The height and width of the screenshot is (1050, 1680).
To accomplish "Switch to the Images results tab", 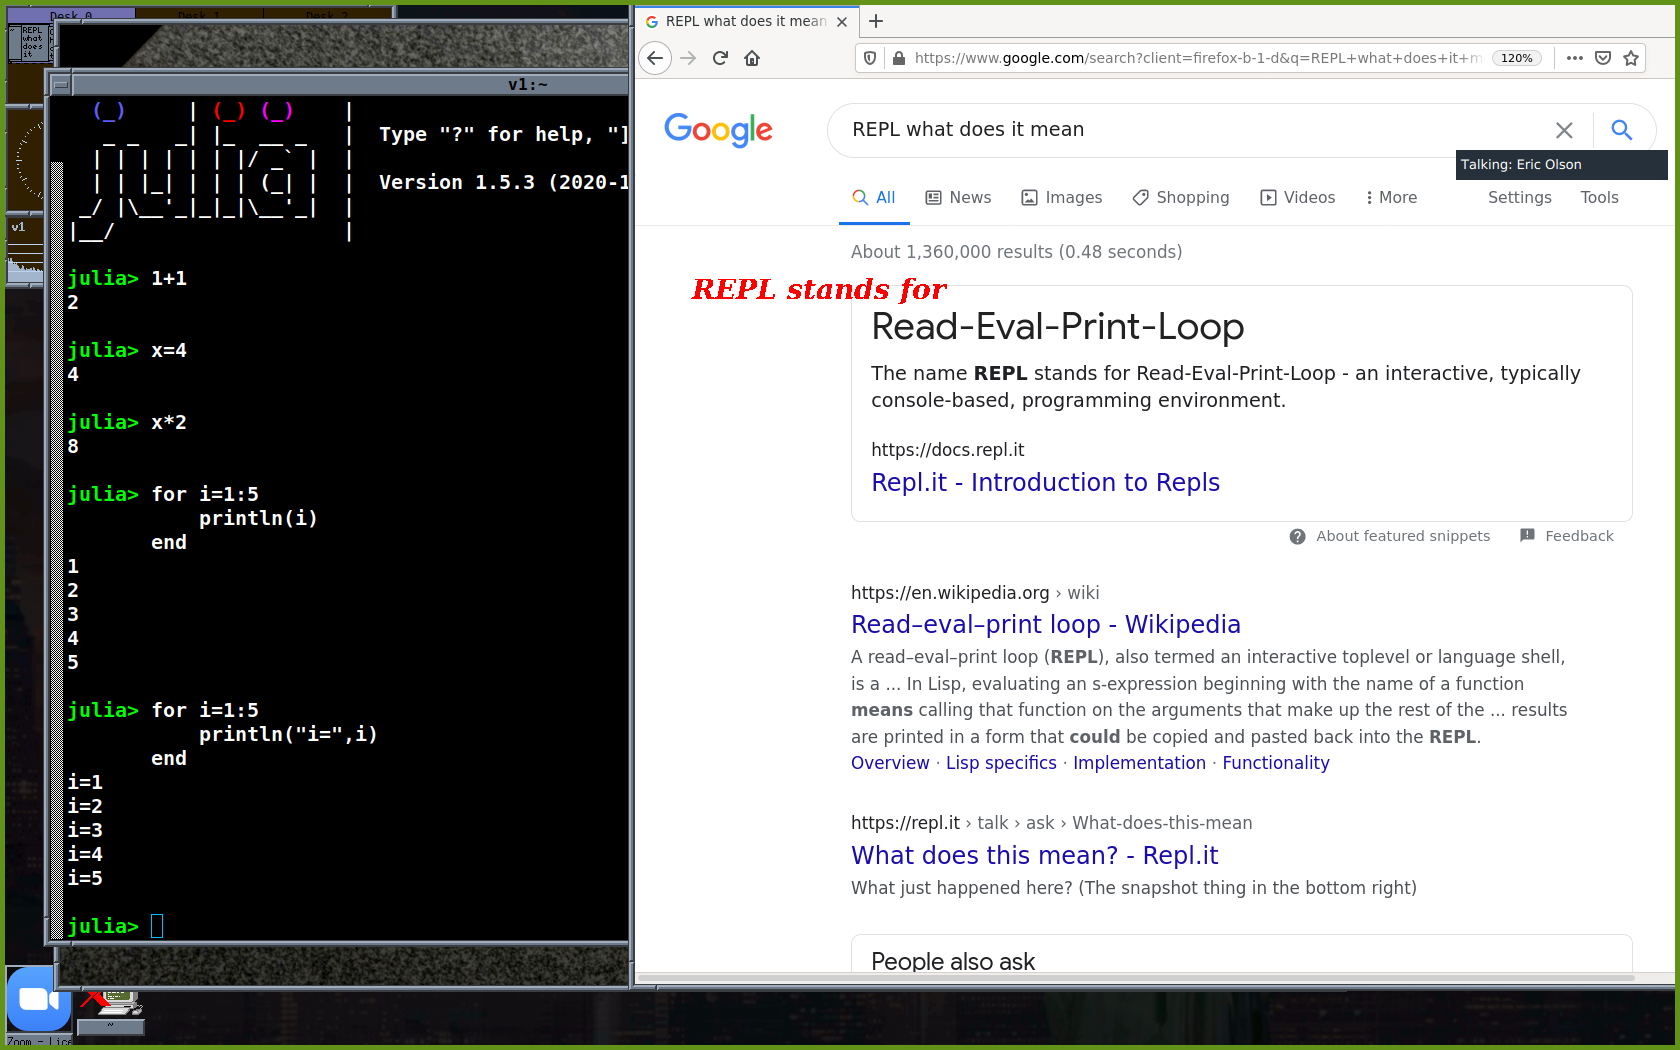I will point(1061,198).
